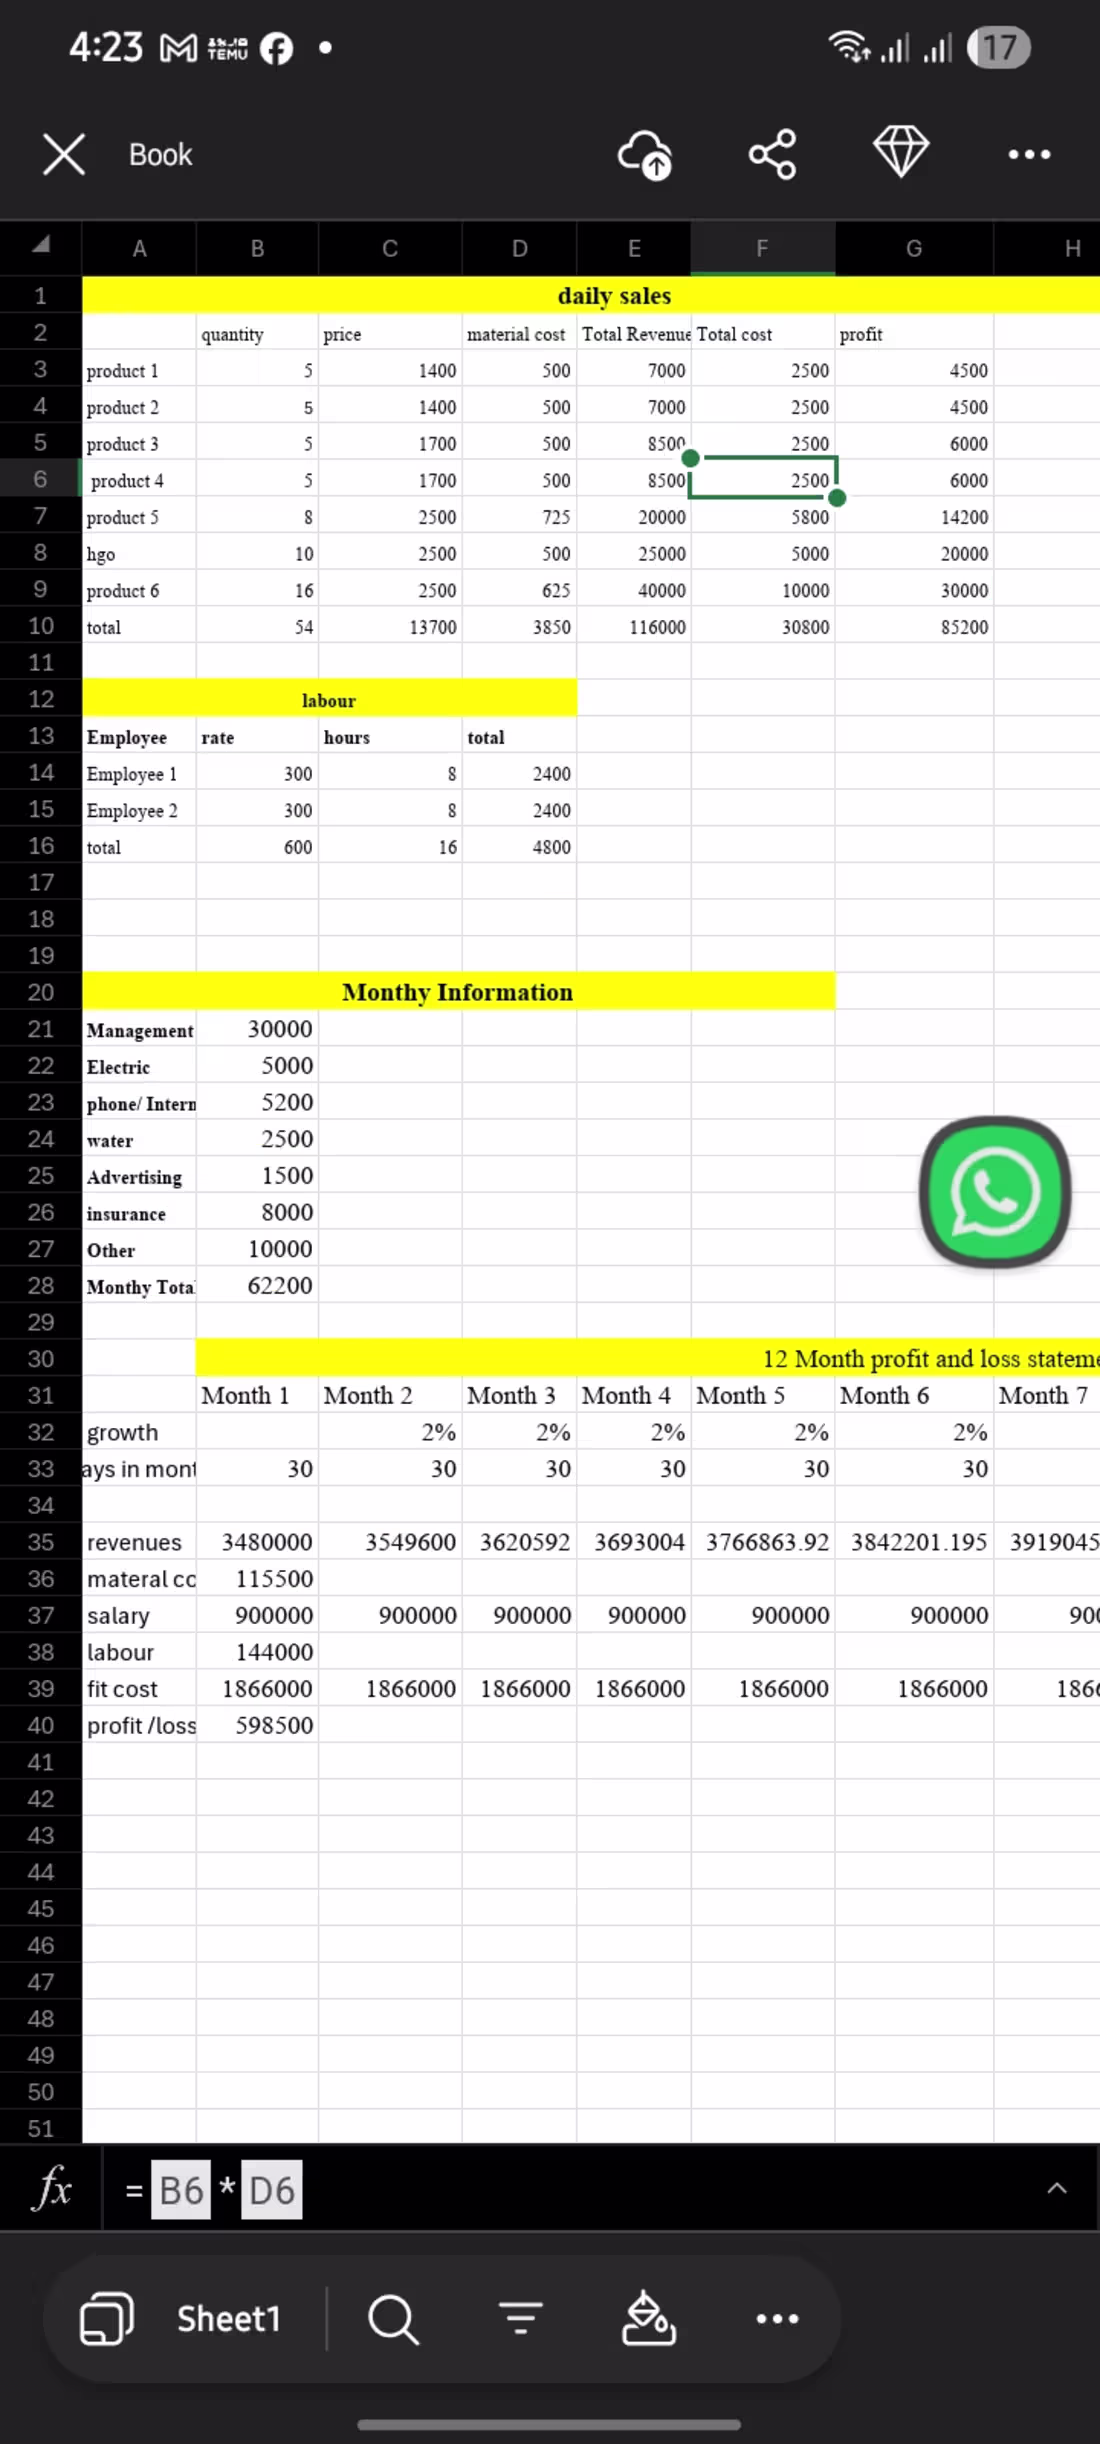Open the top three-dot overflow menu
1100x2444 pixels.
click(x=1029, y=154)
